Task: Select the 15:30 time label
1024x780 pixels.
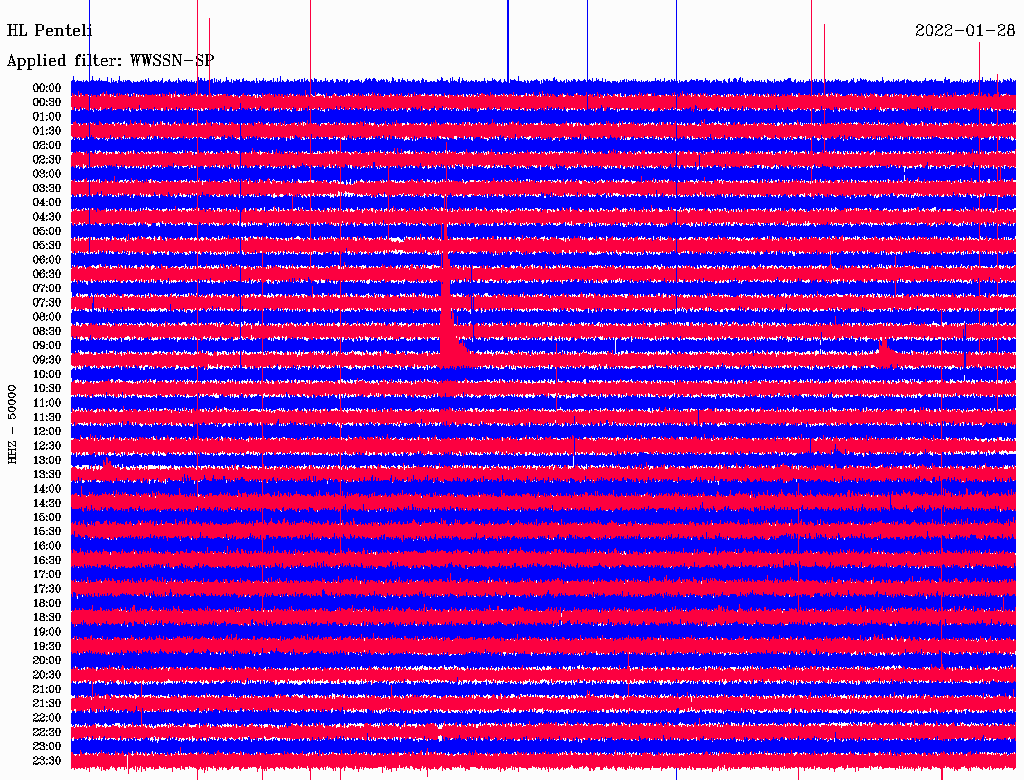Action: tap(47, 532)
